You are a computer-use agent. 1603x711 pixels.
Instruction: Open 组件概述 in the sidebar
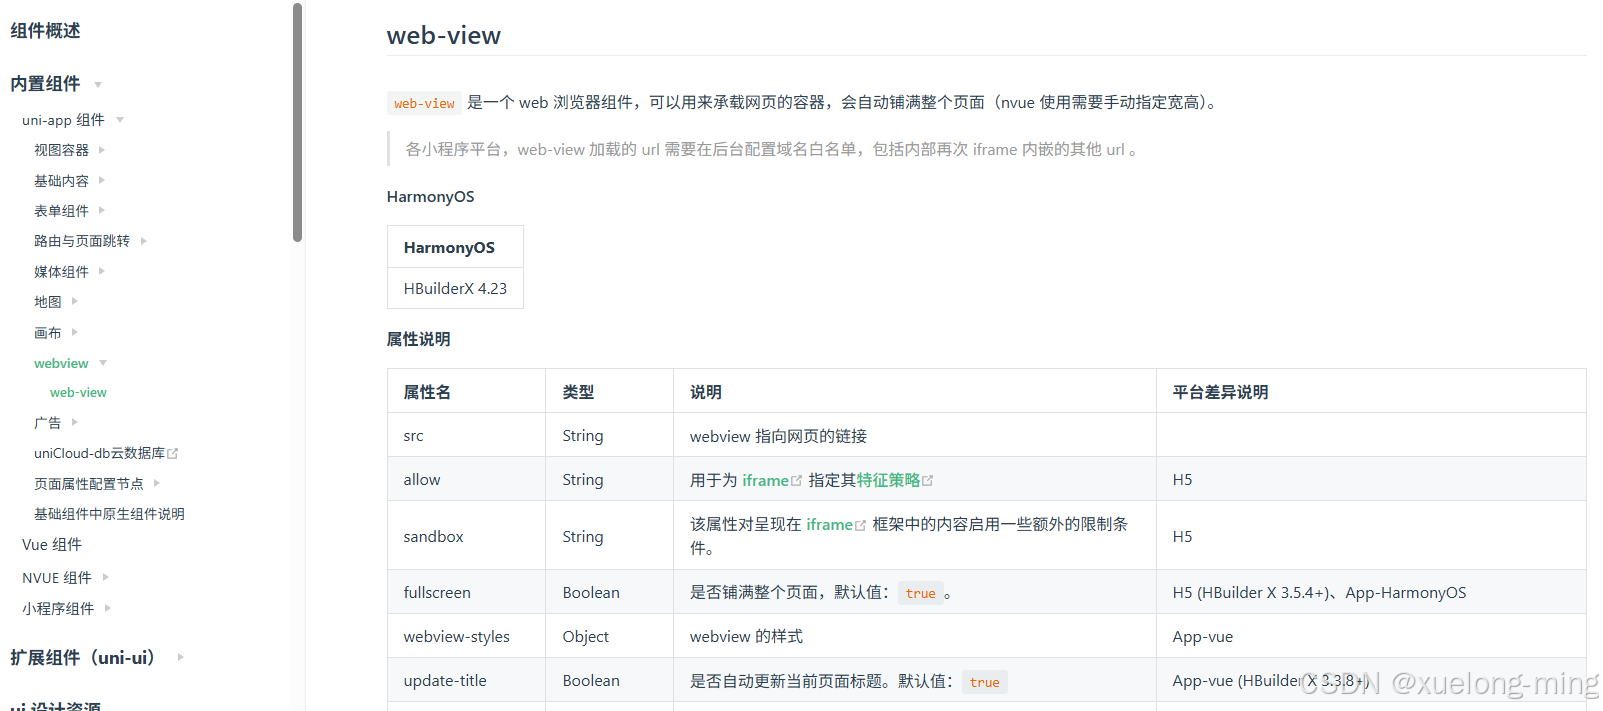[45, 31]
